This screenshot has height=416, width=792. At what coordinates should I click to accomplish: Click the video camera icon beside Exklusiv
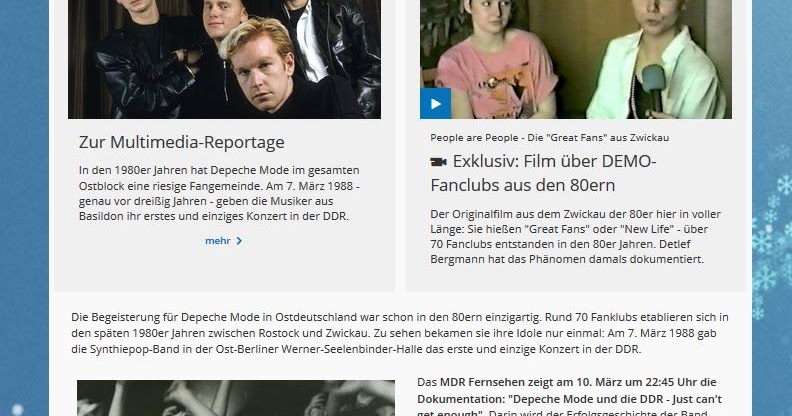coord(438,162)
